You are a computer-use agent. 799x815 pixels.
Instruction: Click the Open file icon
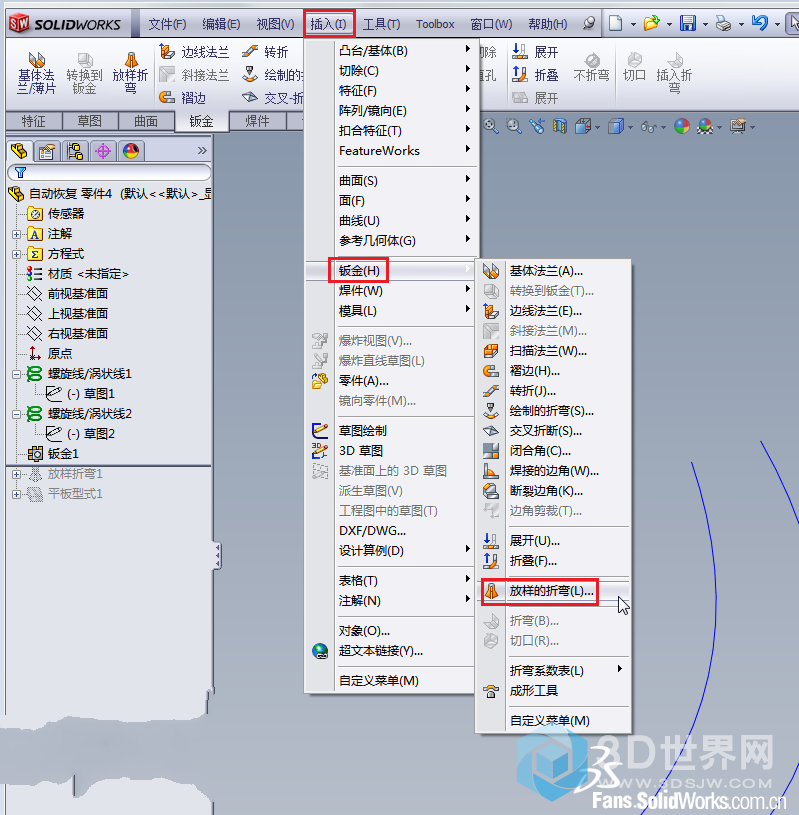651,23
